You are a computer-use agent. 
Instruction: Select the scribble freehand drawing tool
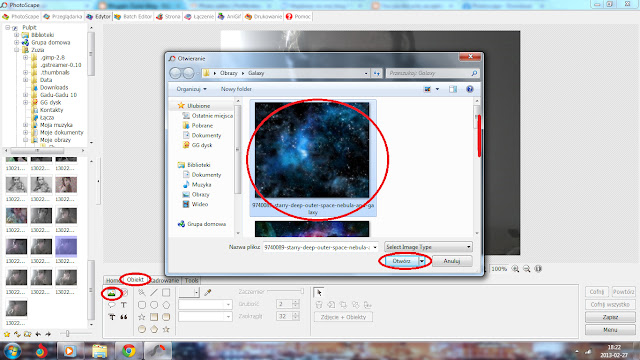142,292
